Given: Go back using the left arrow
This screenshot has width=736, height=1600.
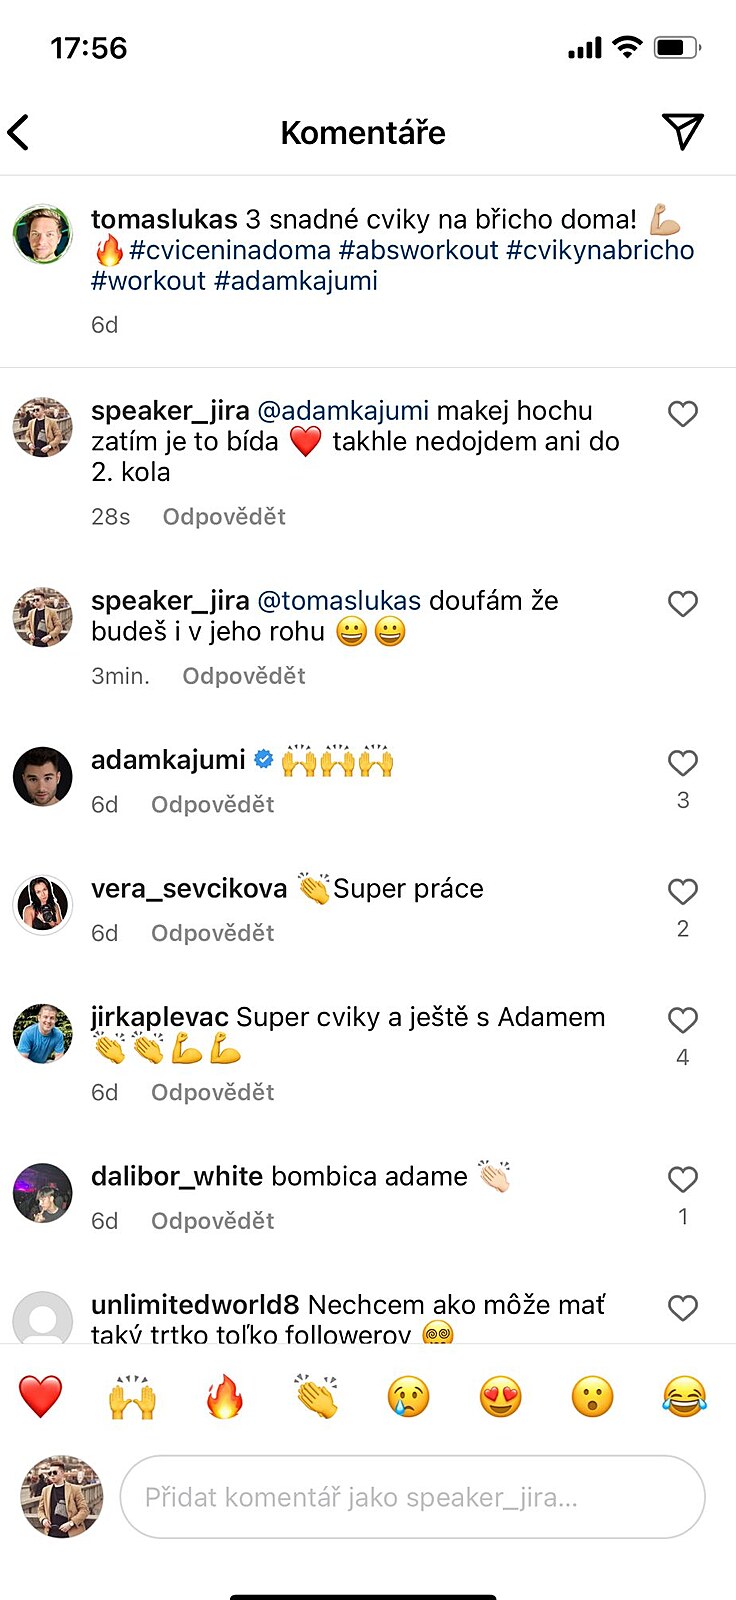Looking at the screenshot, I should click(20, 132).
